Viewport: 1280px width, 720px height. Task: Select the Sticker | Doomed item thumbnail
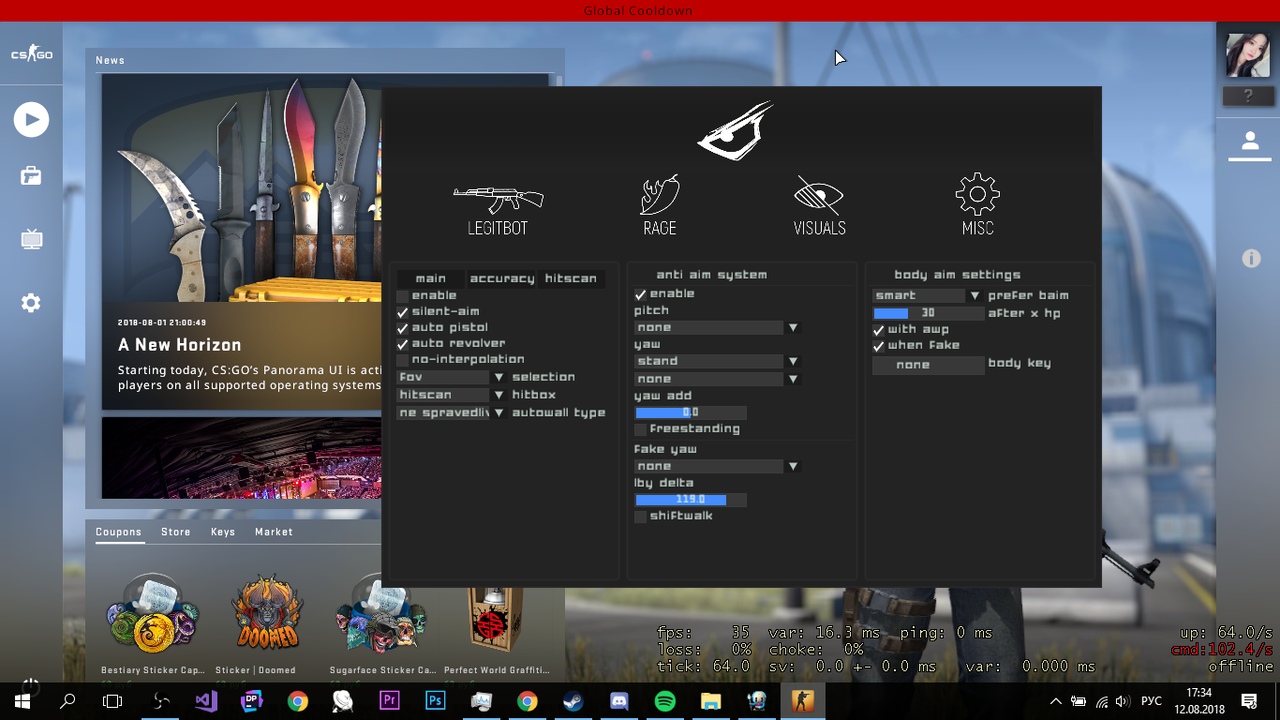267,612
